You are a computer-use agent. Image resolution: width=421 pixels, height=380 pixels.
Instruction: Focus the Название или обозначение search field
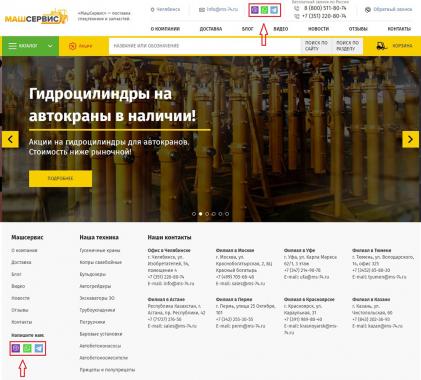205,46
